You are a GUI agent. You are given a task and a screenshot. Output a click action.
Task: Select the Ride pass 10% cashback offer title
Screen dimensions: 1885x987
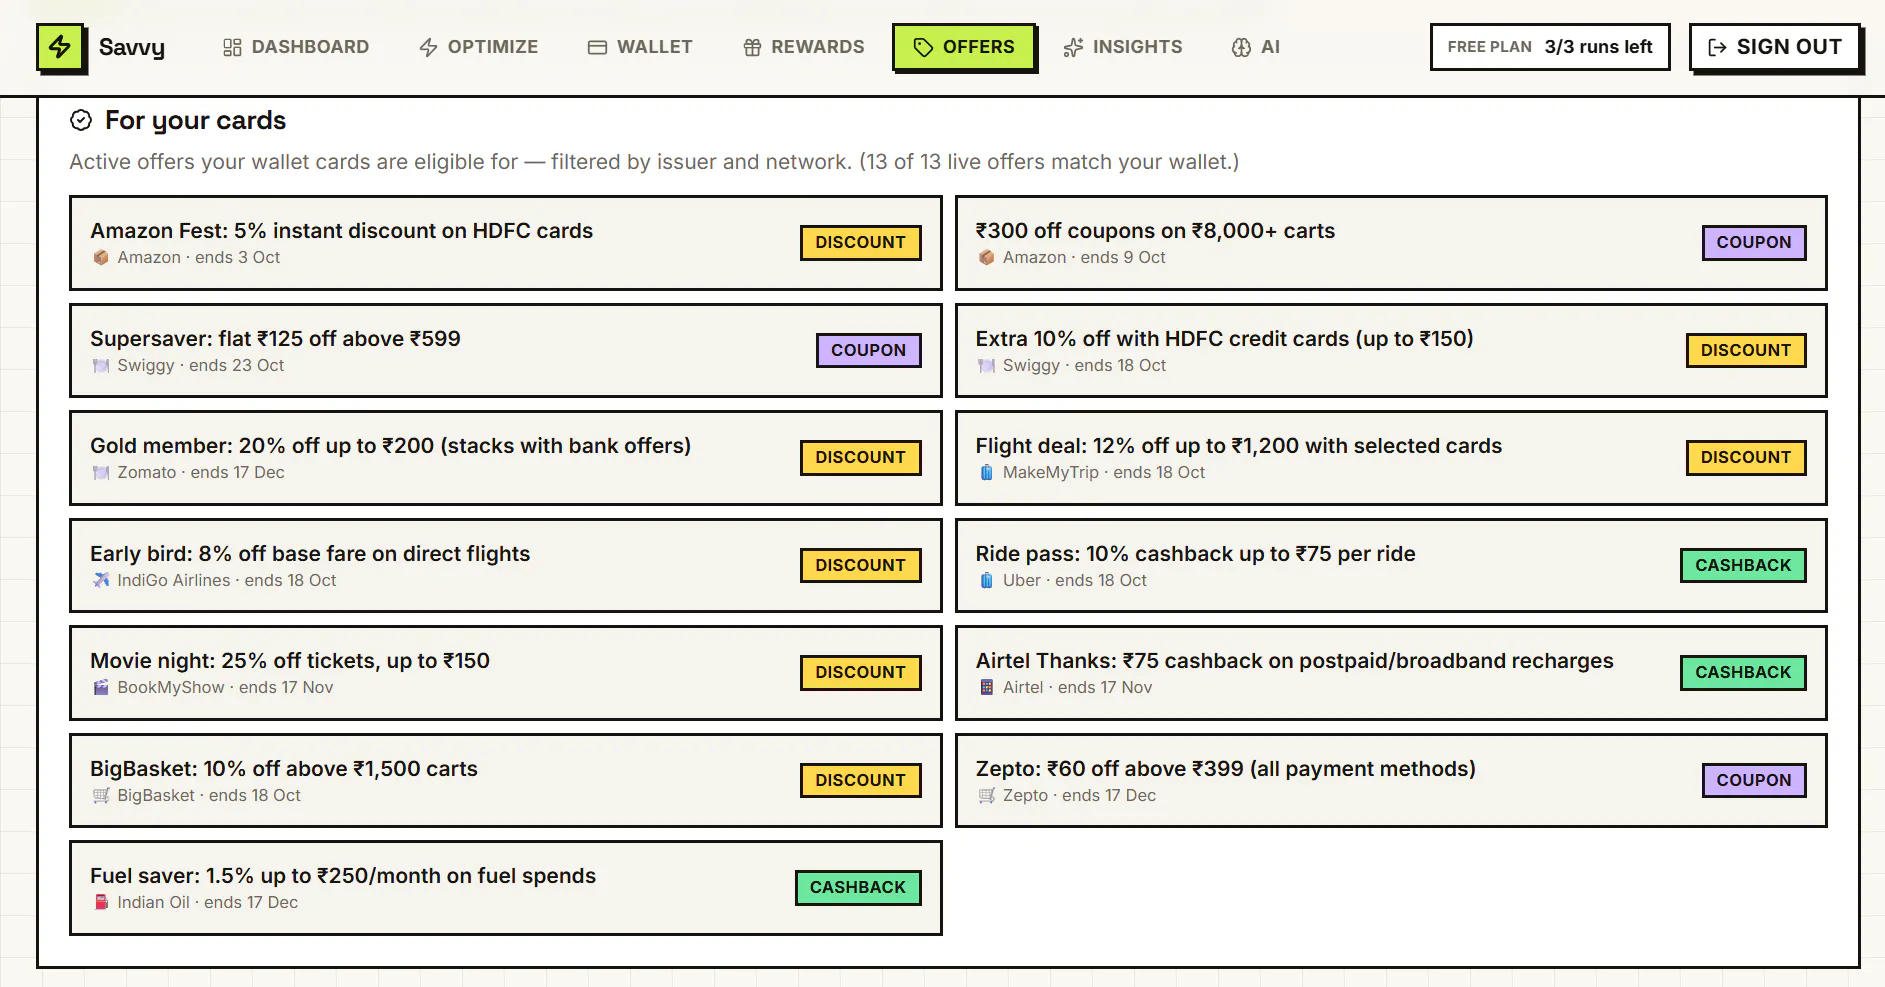1196,554
